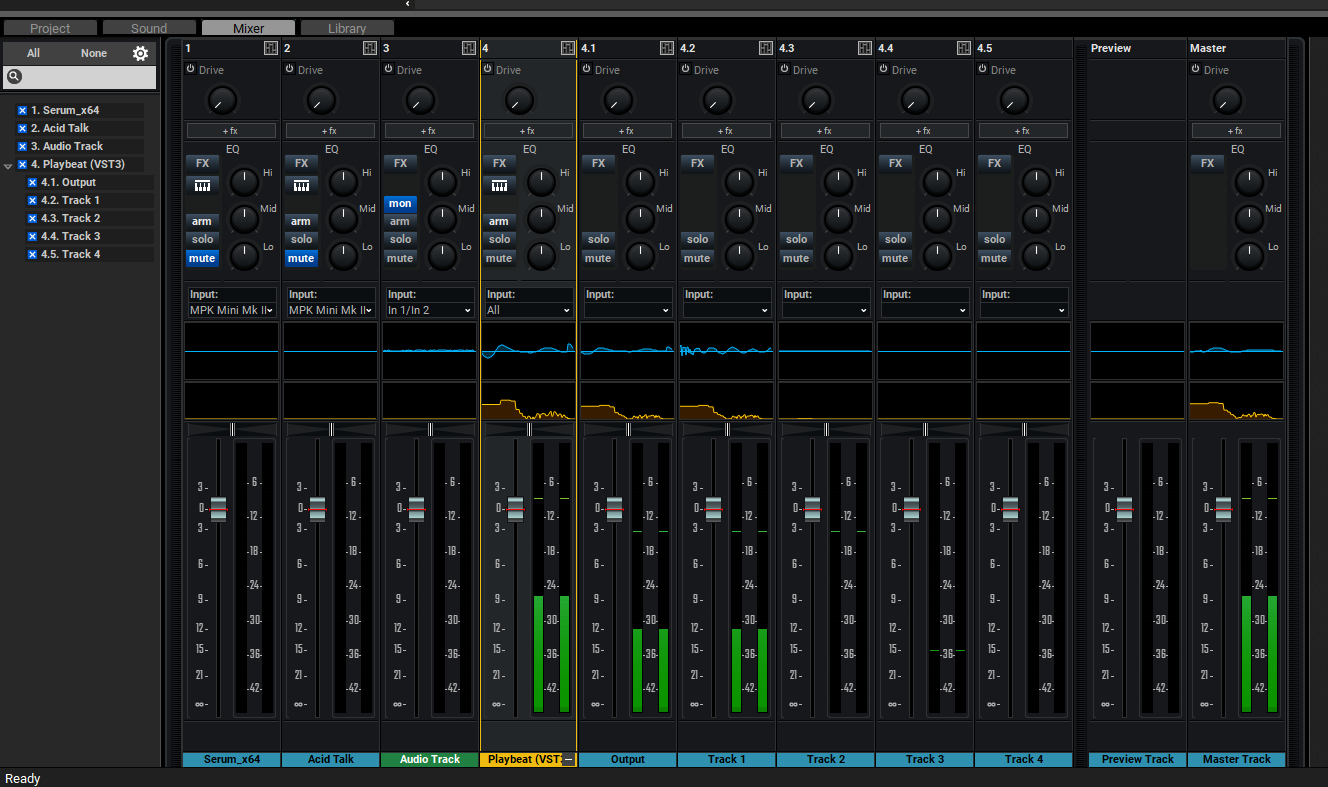Uncheck 3. Audio Track visibility checkbox
The width and height of the screenshot is (1328, 787).
(x=22, y=146)
